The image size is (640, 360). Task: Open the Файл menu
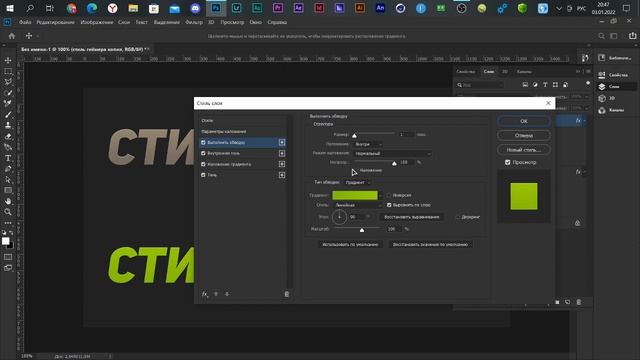(x=25, y=22)
